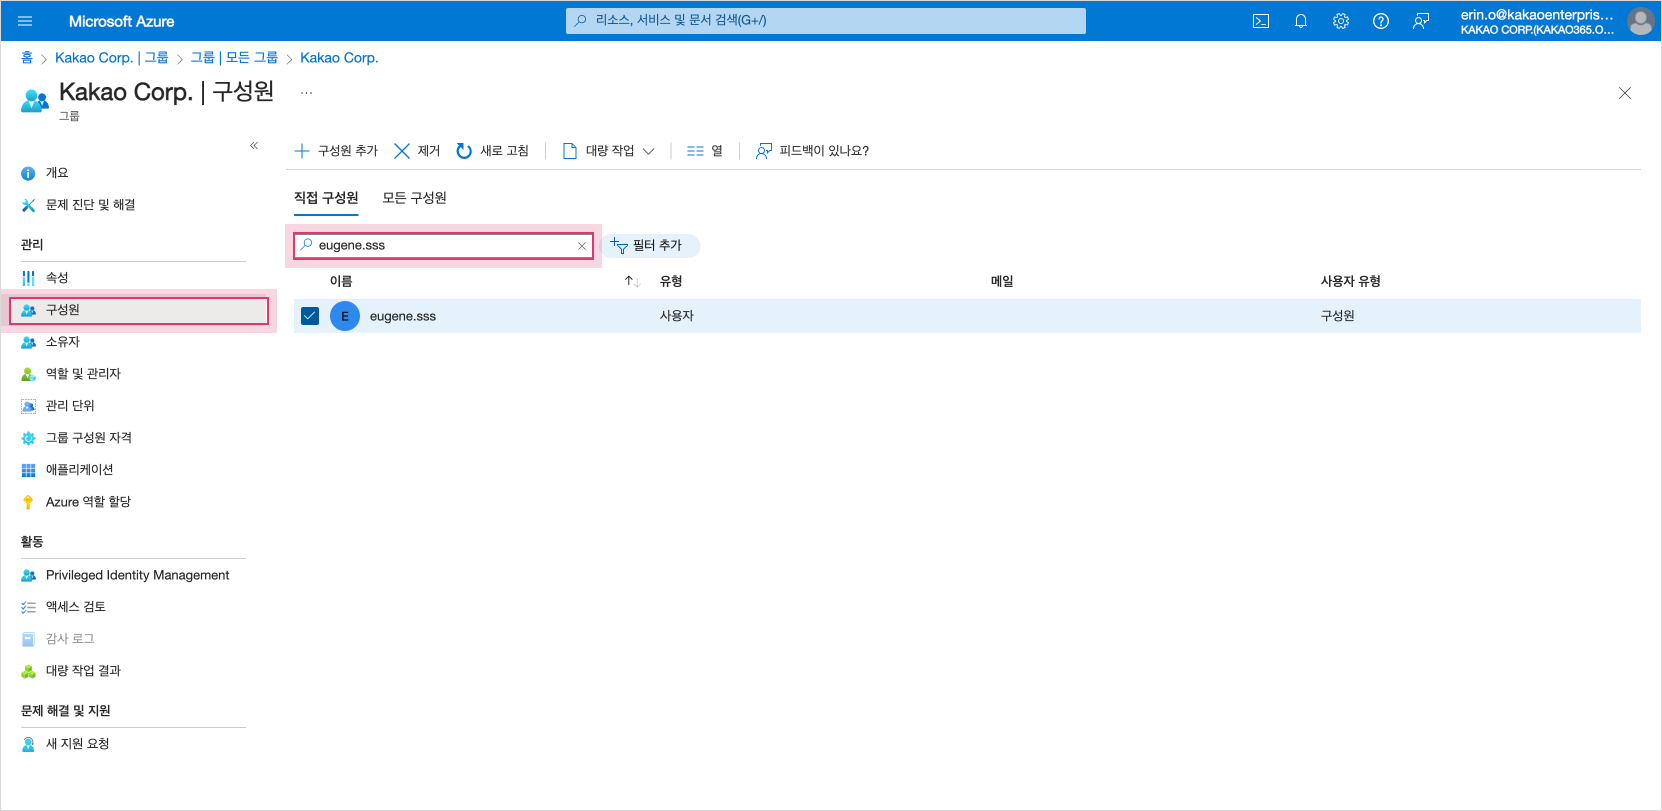Open the account avatar menu
The image size is (1662, 811).
point(1640,21)
